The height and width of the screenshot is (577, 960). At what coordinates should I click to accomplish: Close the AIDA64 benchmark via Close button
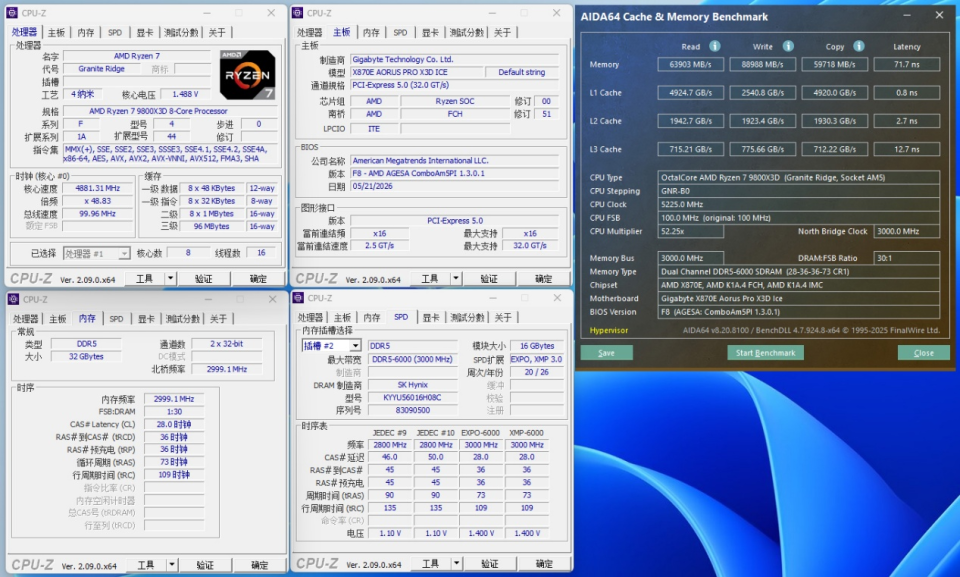(x=923, y=353)
